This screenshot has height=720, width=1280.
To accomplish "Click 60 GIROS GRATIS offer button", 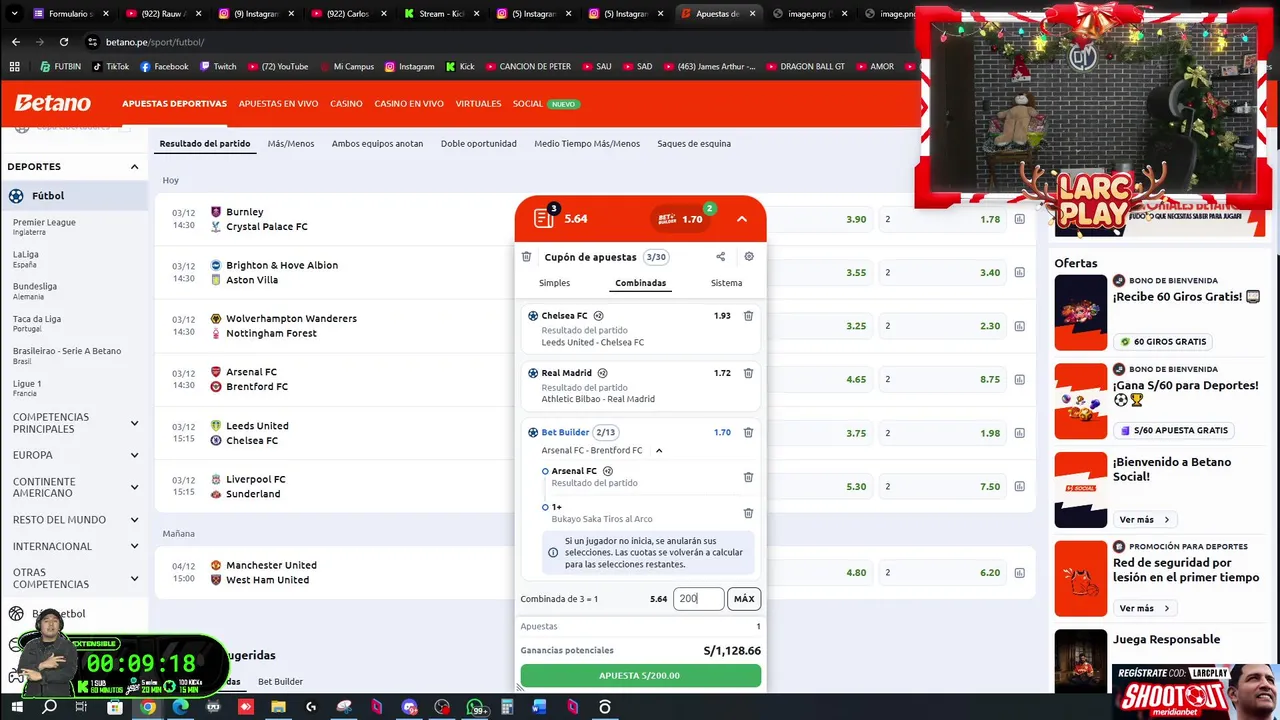I will click(x=1163, y=341).
